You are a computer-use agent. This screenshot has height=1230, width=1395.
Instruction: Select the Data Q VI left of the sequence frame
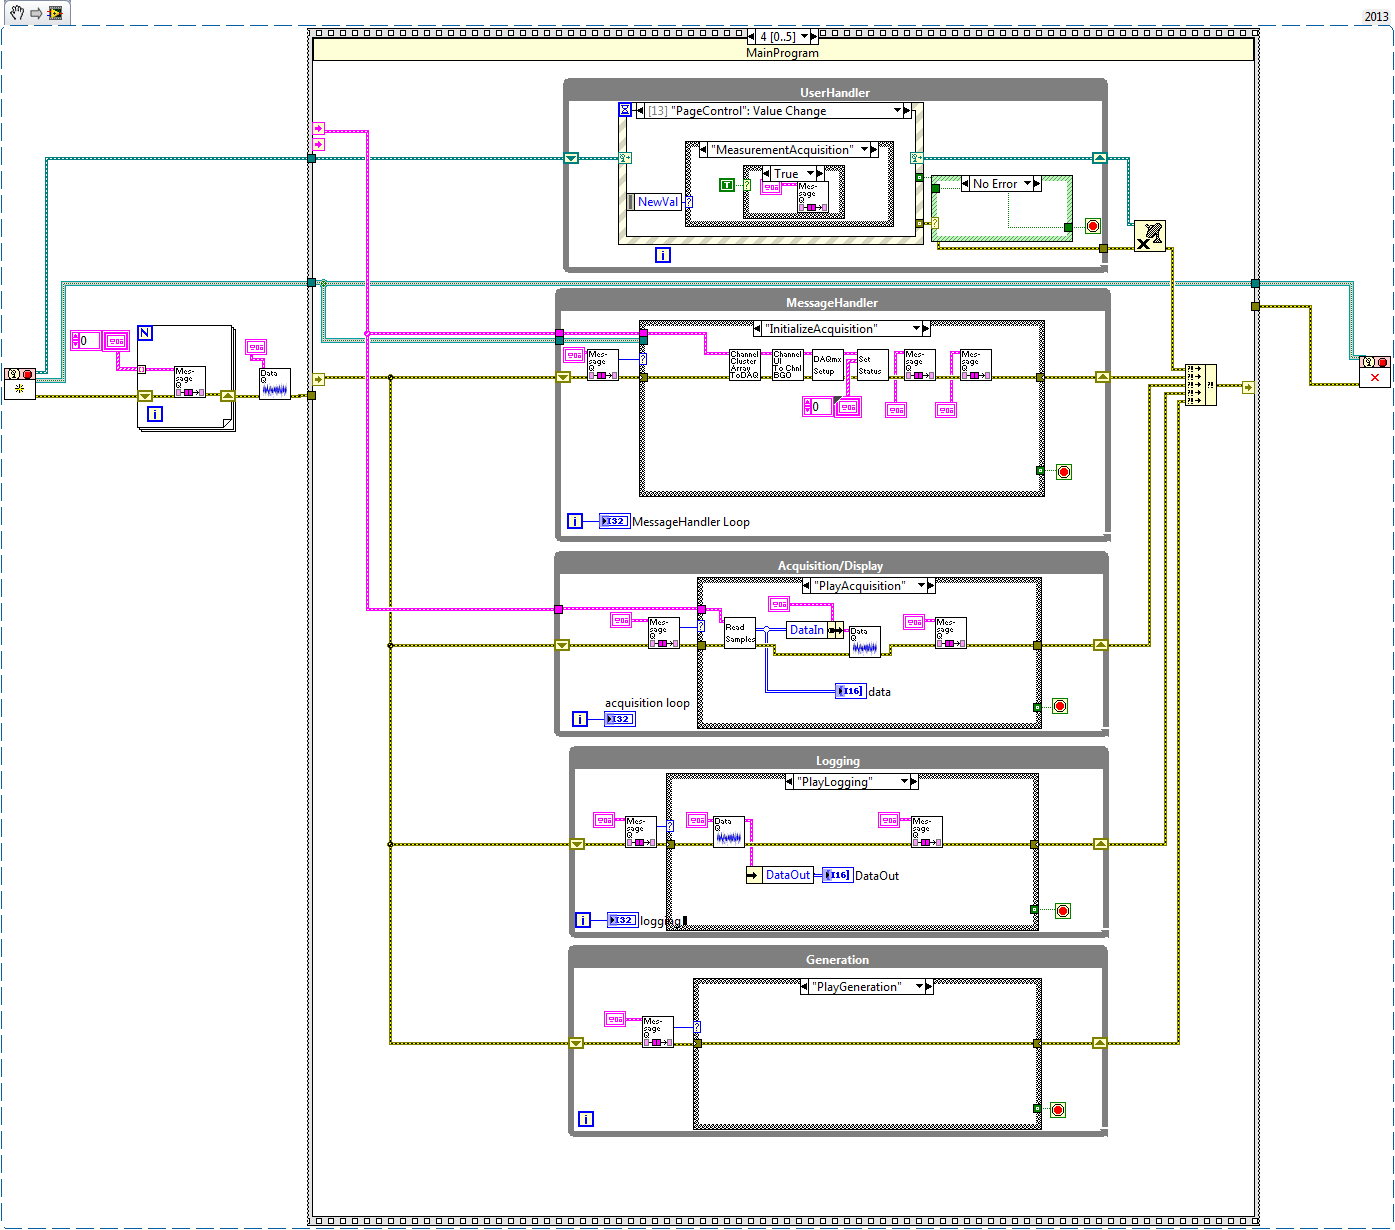point(274,384)
